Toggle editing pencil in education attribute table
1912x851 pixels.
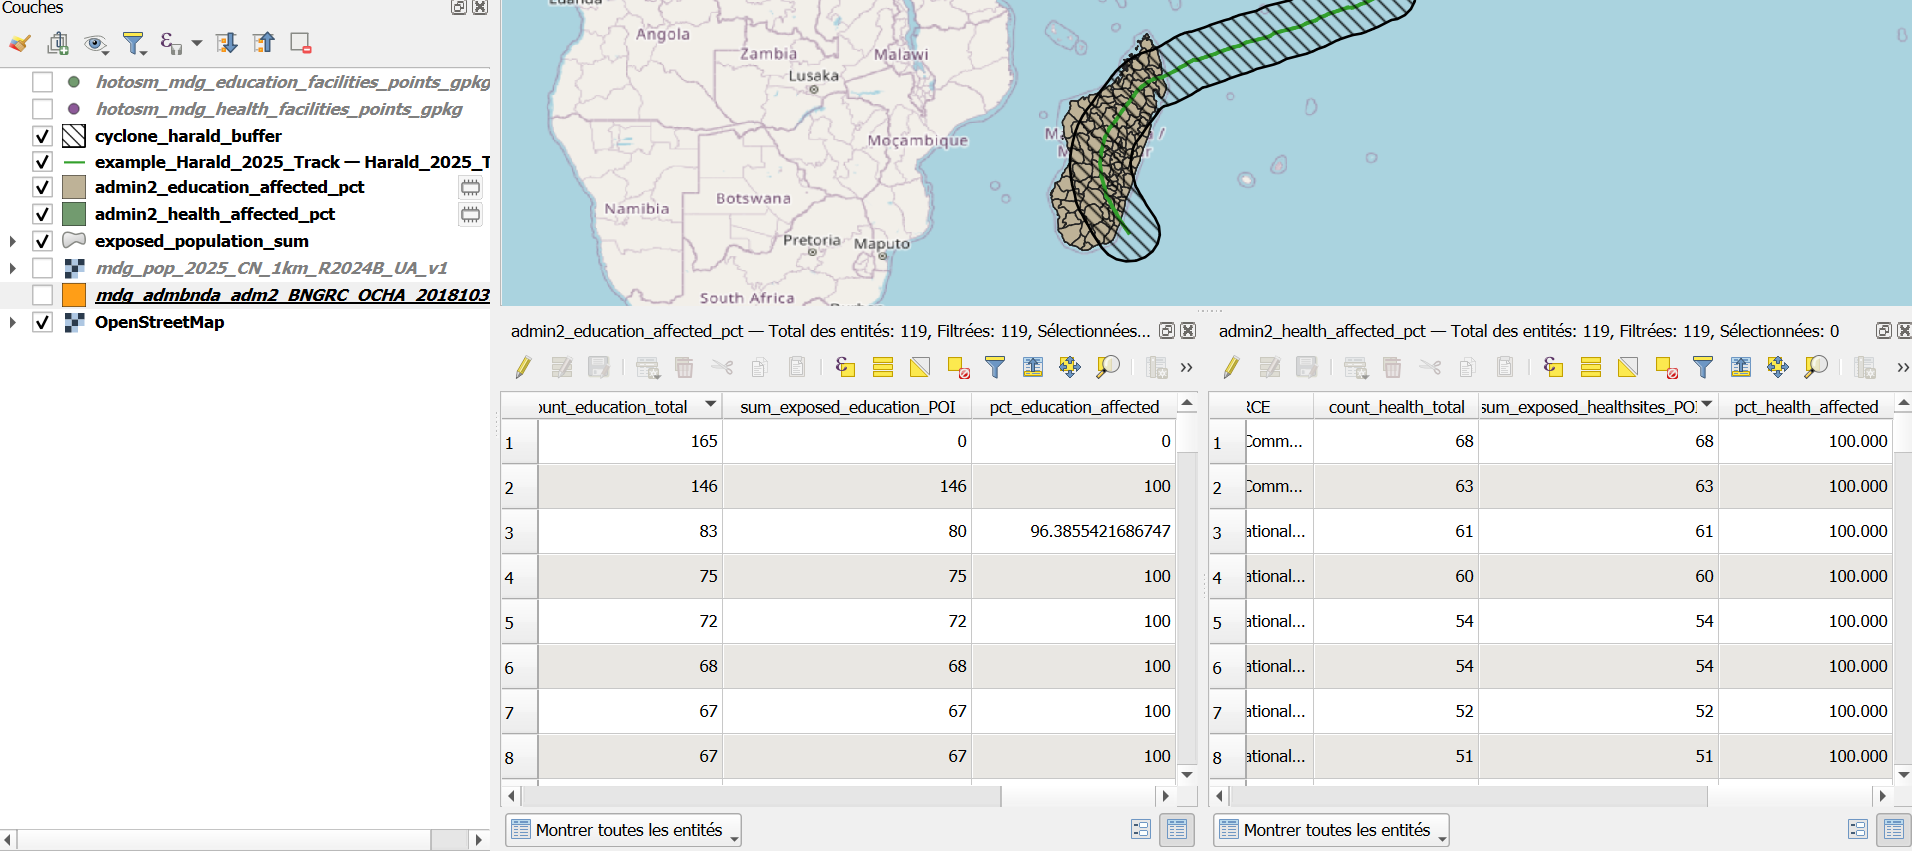pyautogui.click(x=523, y=367)
